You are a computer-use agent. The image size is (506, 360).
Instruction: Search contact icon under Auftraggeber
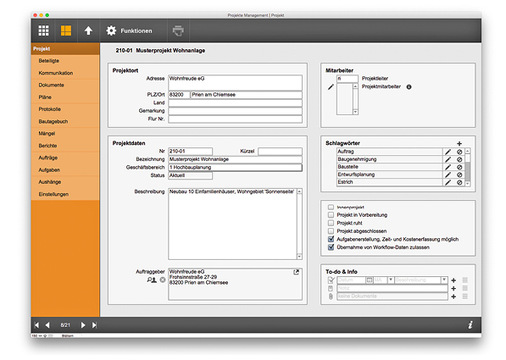[x=152, y=280]
